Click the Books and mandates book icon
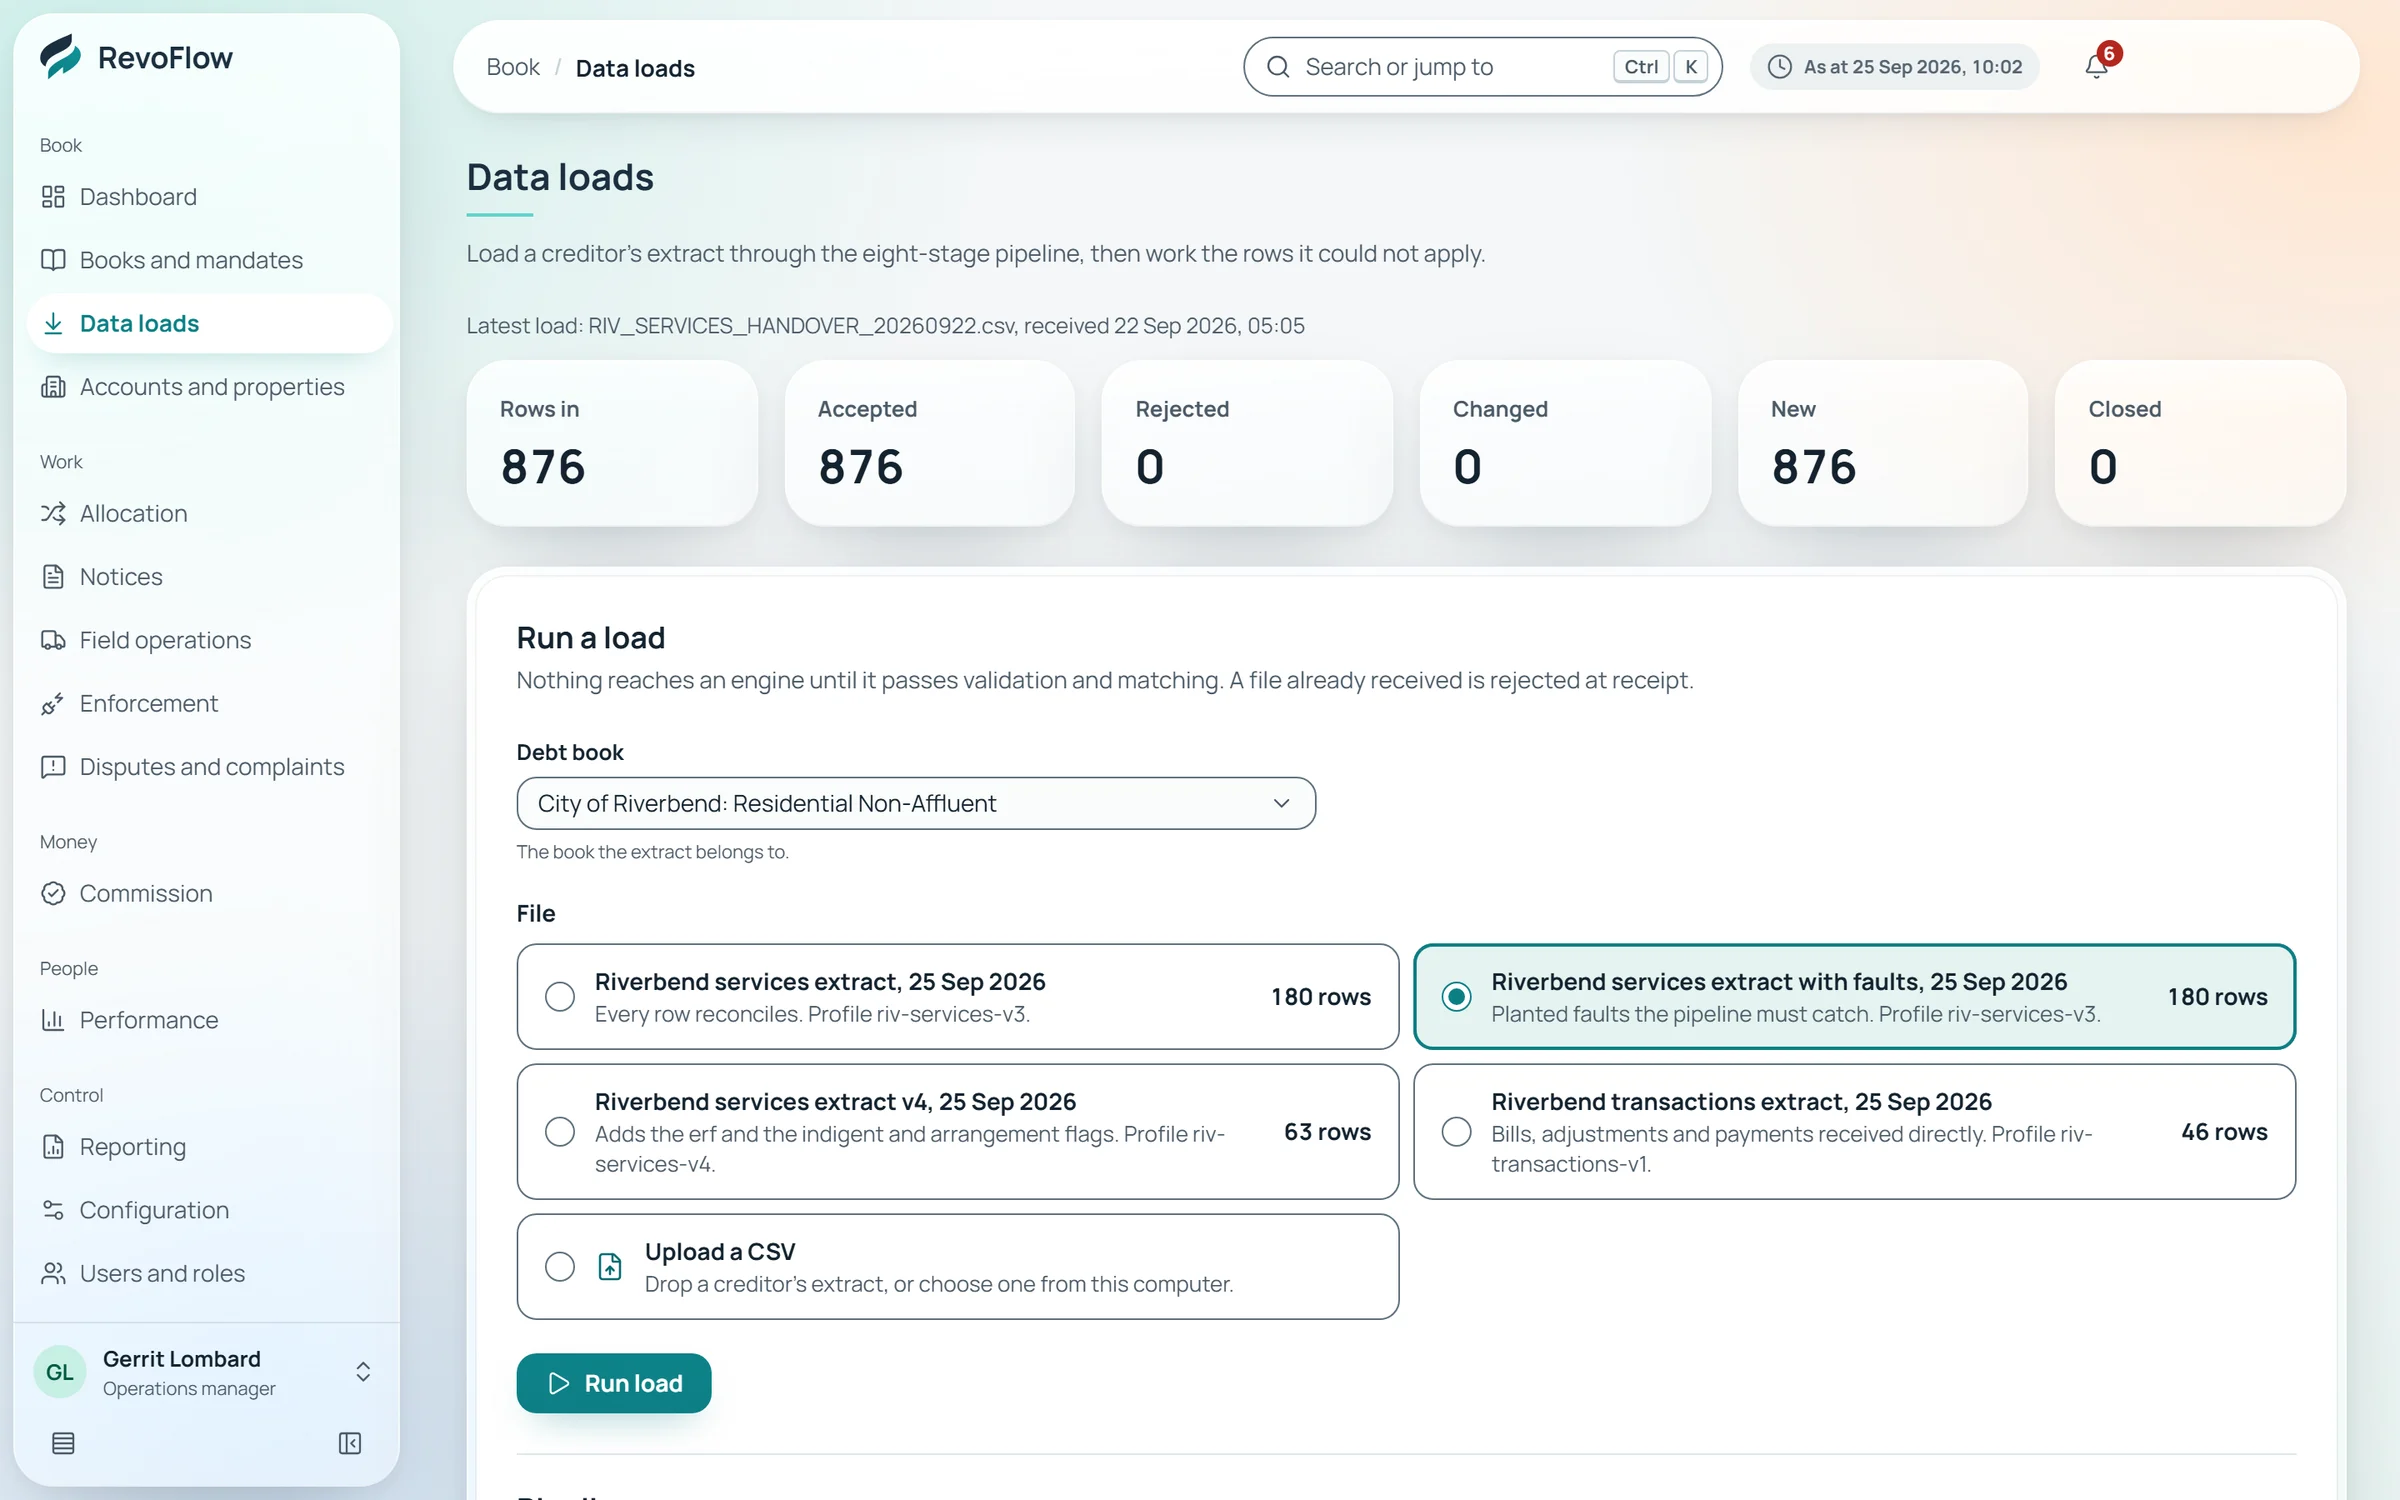 53,260
